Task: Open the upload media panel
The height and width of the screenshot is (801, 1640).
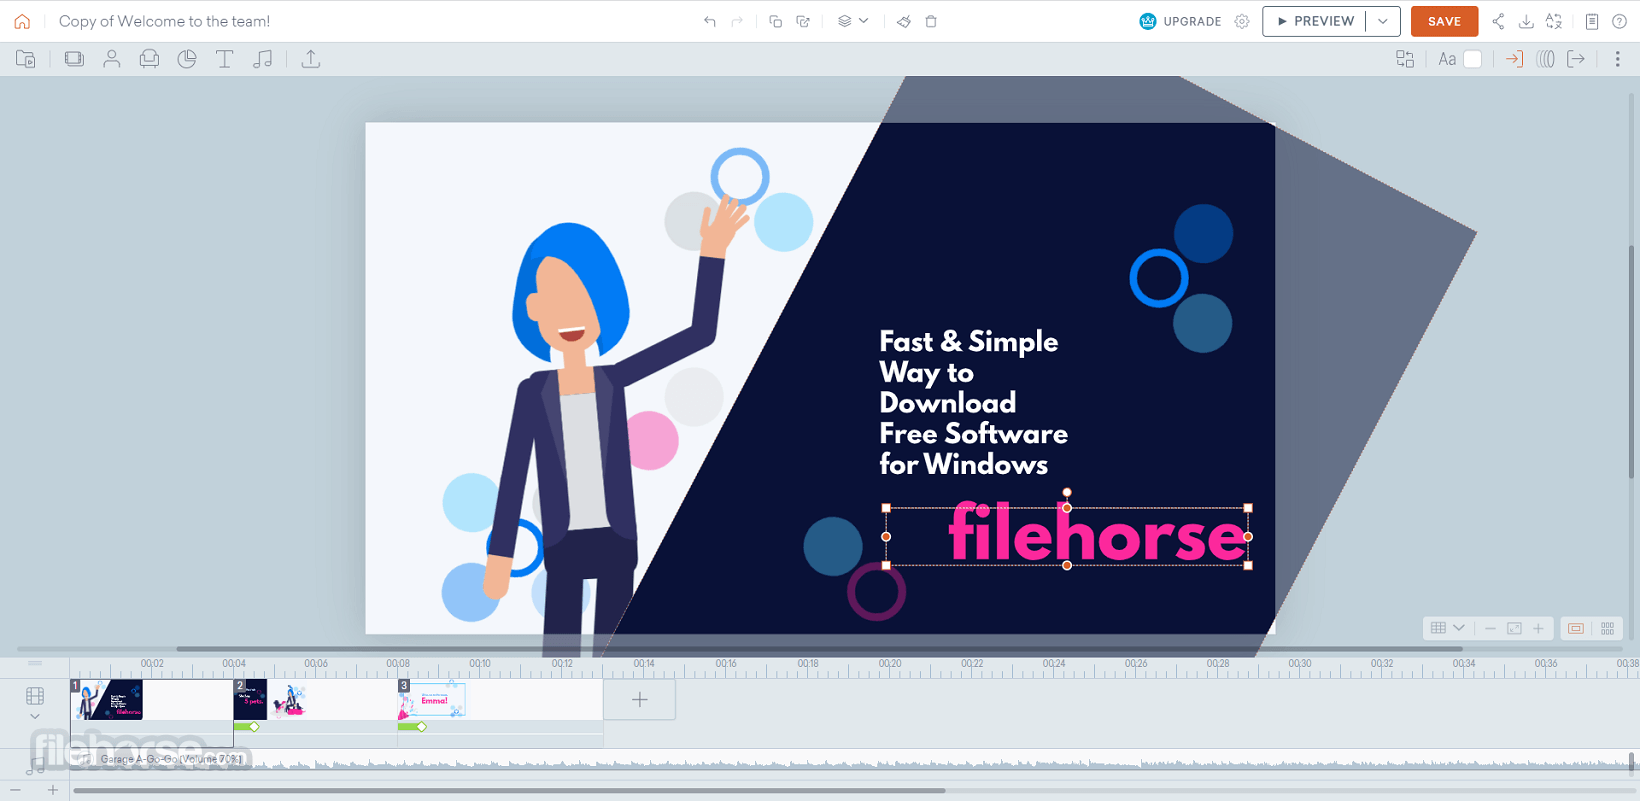Action: [311, 59]
